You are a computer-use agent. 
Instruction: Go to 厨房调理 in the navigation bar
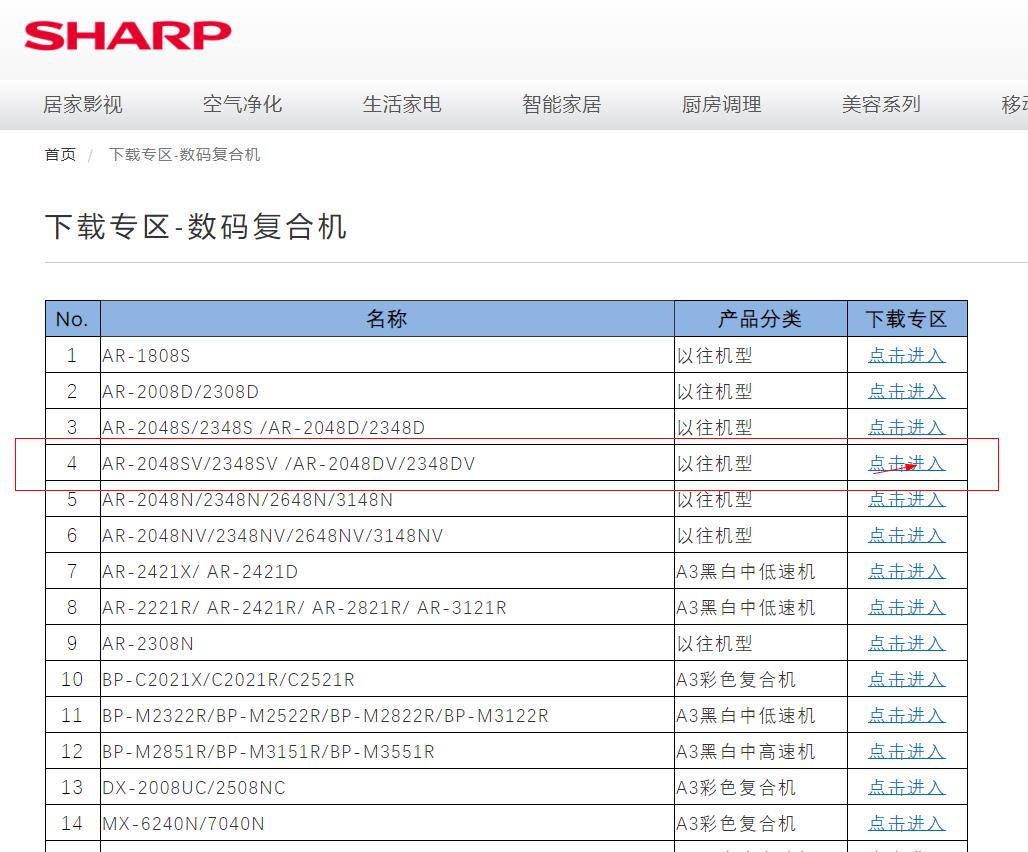(x=722, y=104)
